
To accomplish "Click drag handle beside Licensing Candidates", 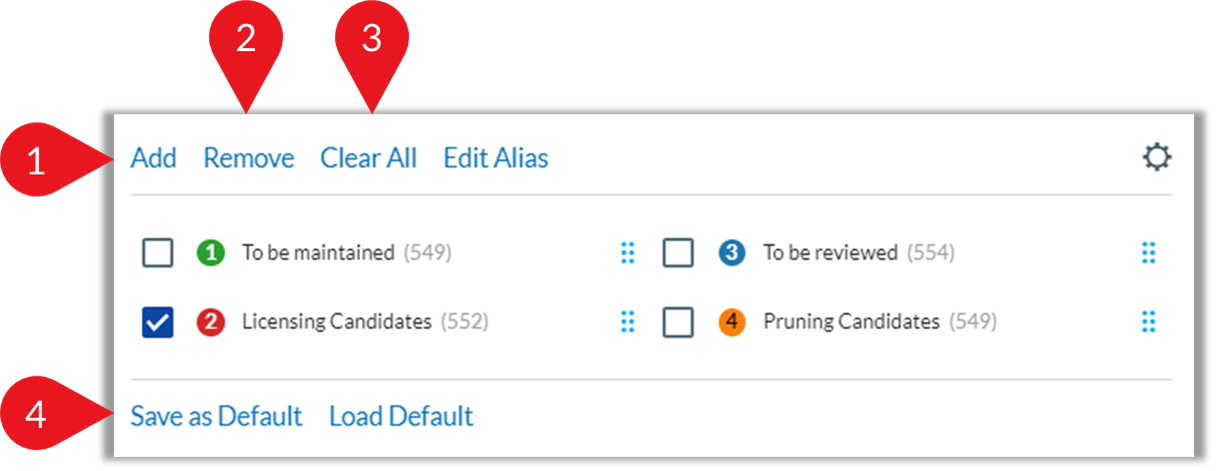I will 628,322.
